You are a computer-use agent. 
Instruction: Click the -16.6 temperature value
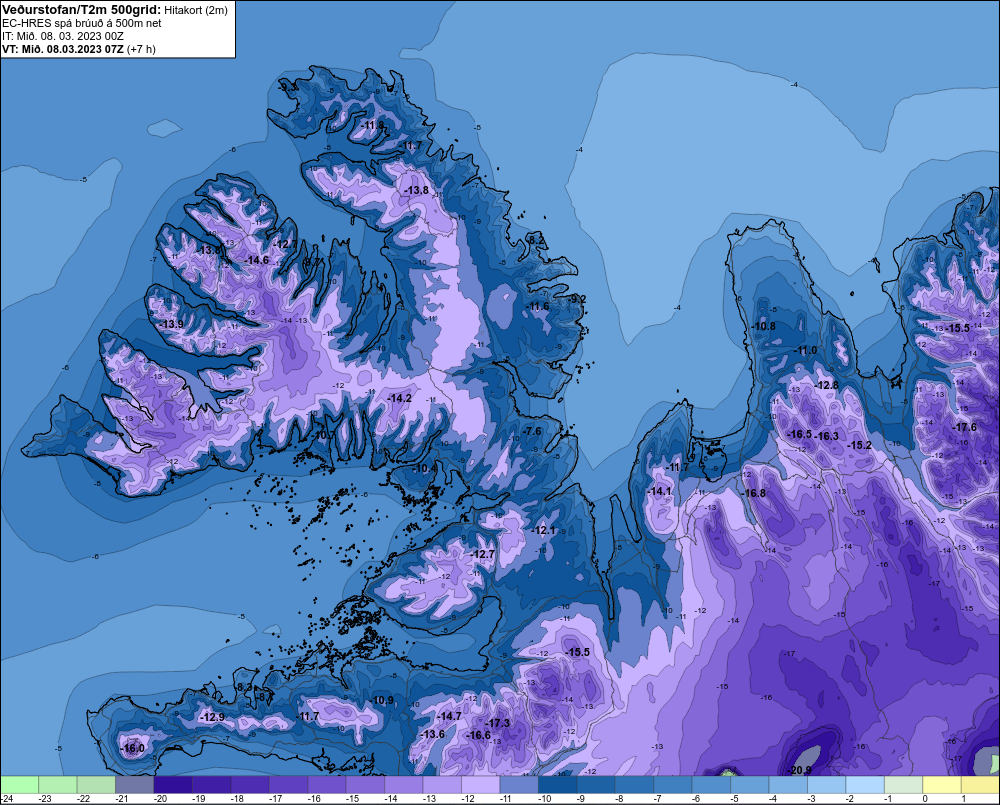pyautogui.click(x=479, y=735)
